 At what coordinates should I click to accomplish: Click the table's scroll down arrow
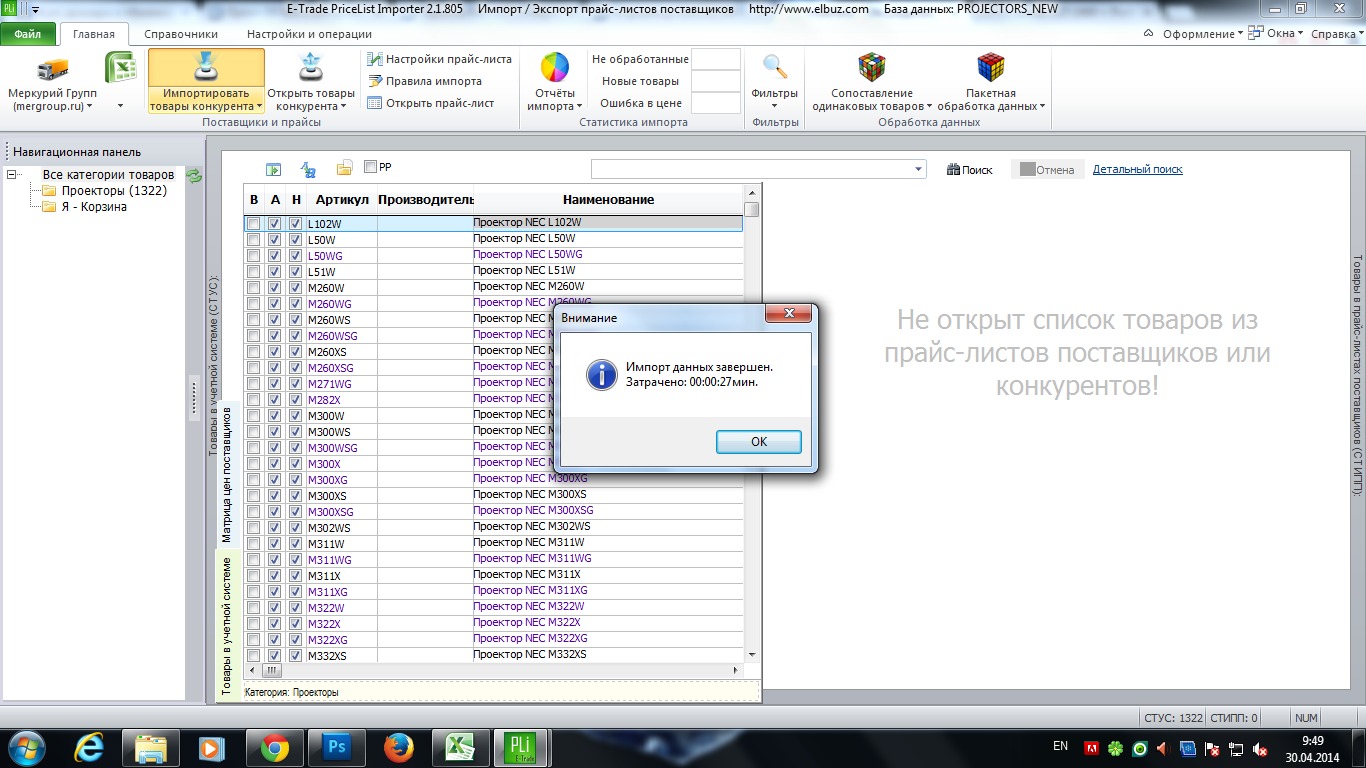(x=752, y=655)
